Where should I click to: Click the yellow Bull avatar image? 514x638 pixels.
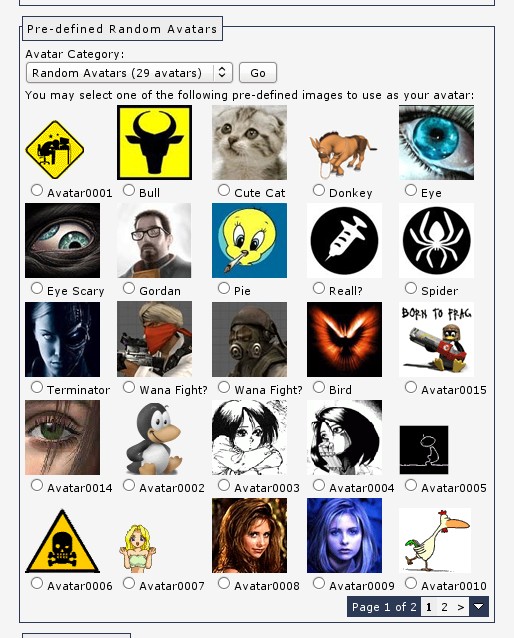click(x=154, y=142)
